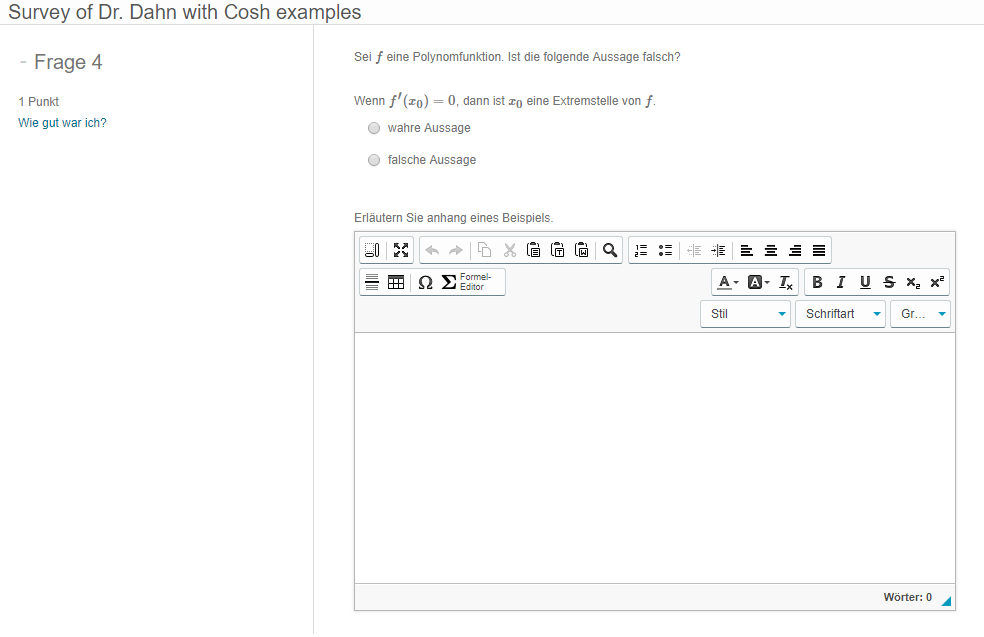Apply italic formatting
Image resolution: width=984 pixels, height=637 pixels.
pyautogui.click(x=841, y=282)
